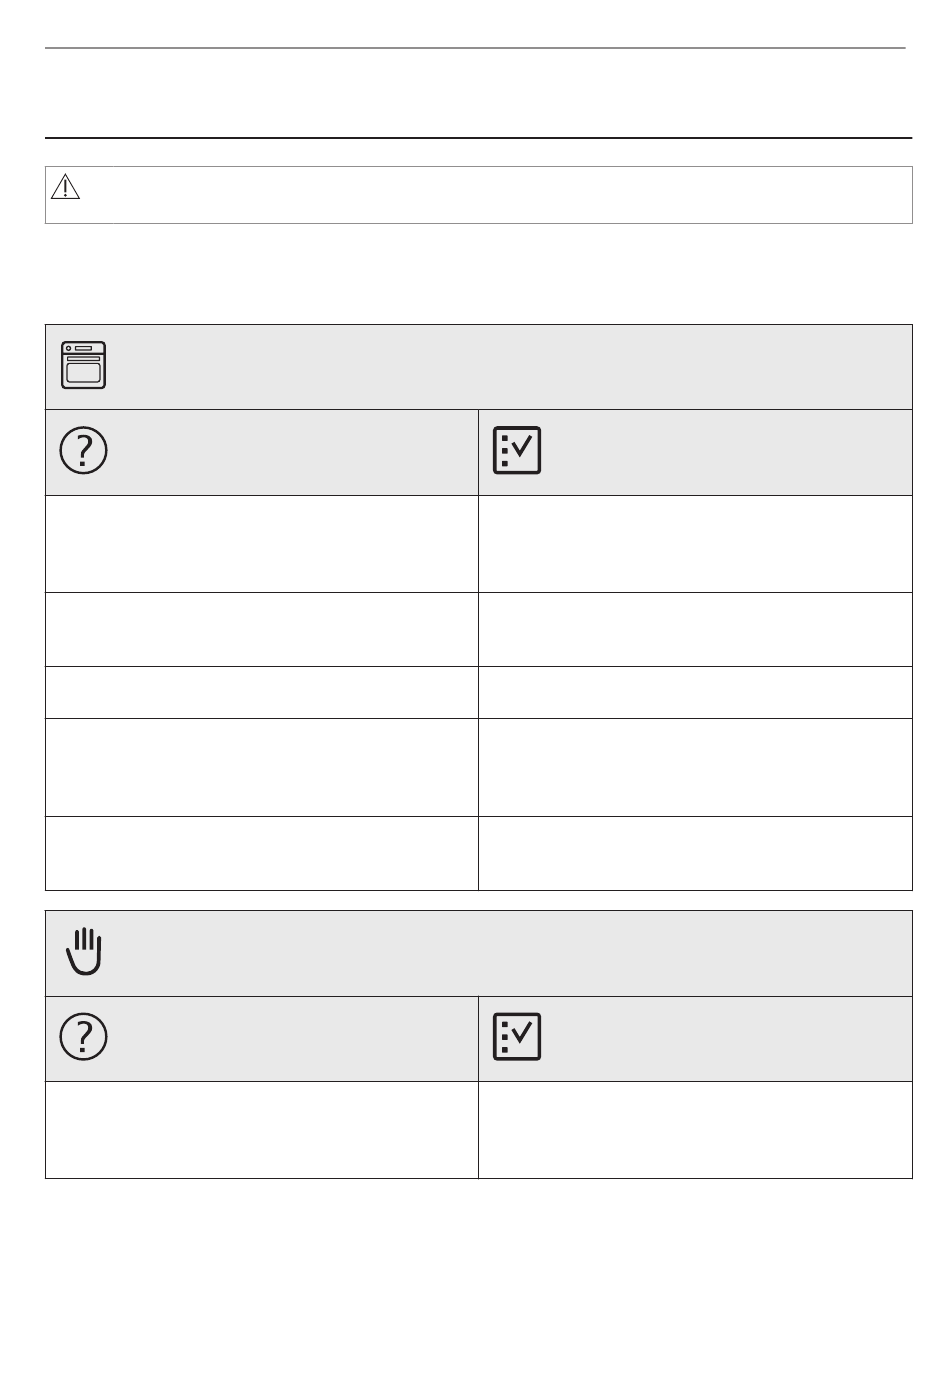Select the last left cell of the oven table
Screen dimensions: 950x1374
262,853
